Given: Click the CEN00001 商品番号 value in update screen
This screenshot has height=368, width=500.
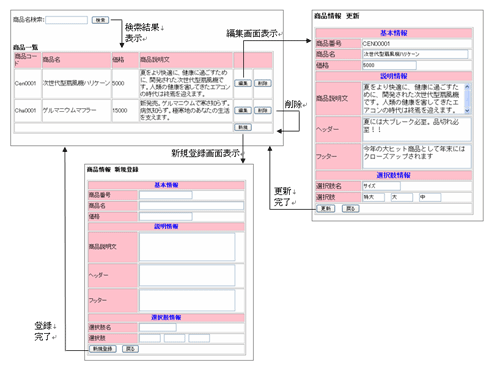Looking at the screenshot, I should (376, 44).
